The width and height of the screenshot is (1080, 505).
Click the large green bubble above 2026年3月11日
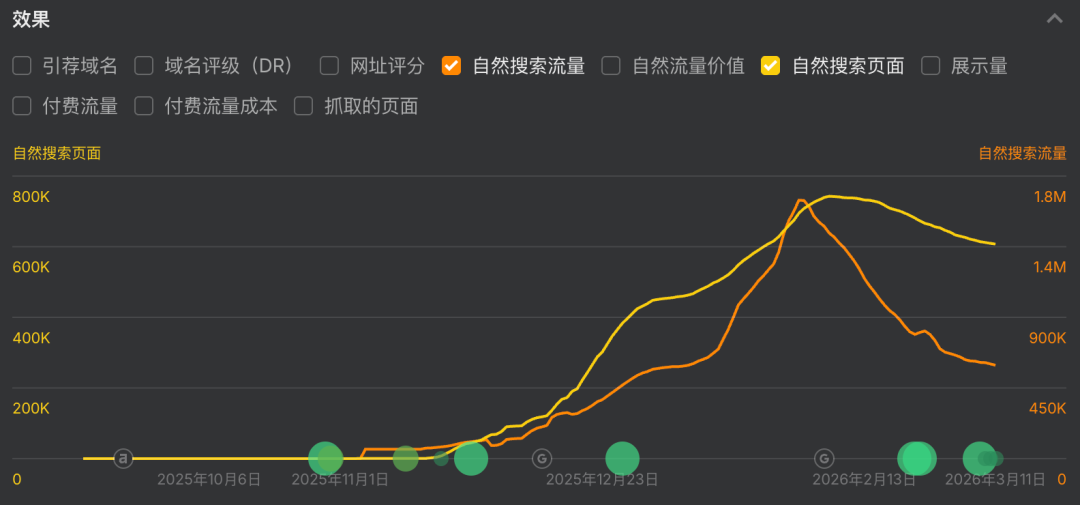click(x=979, y=458)
